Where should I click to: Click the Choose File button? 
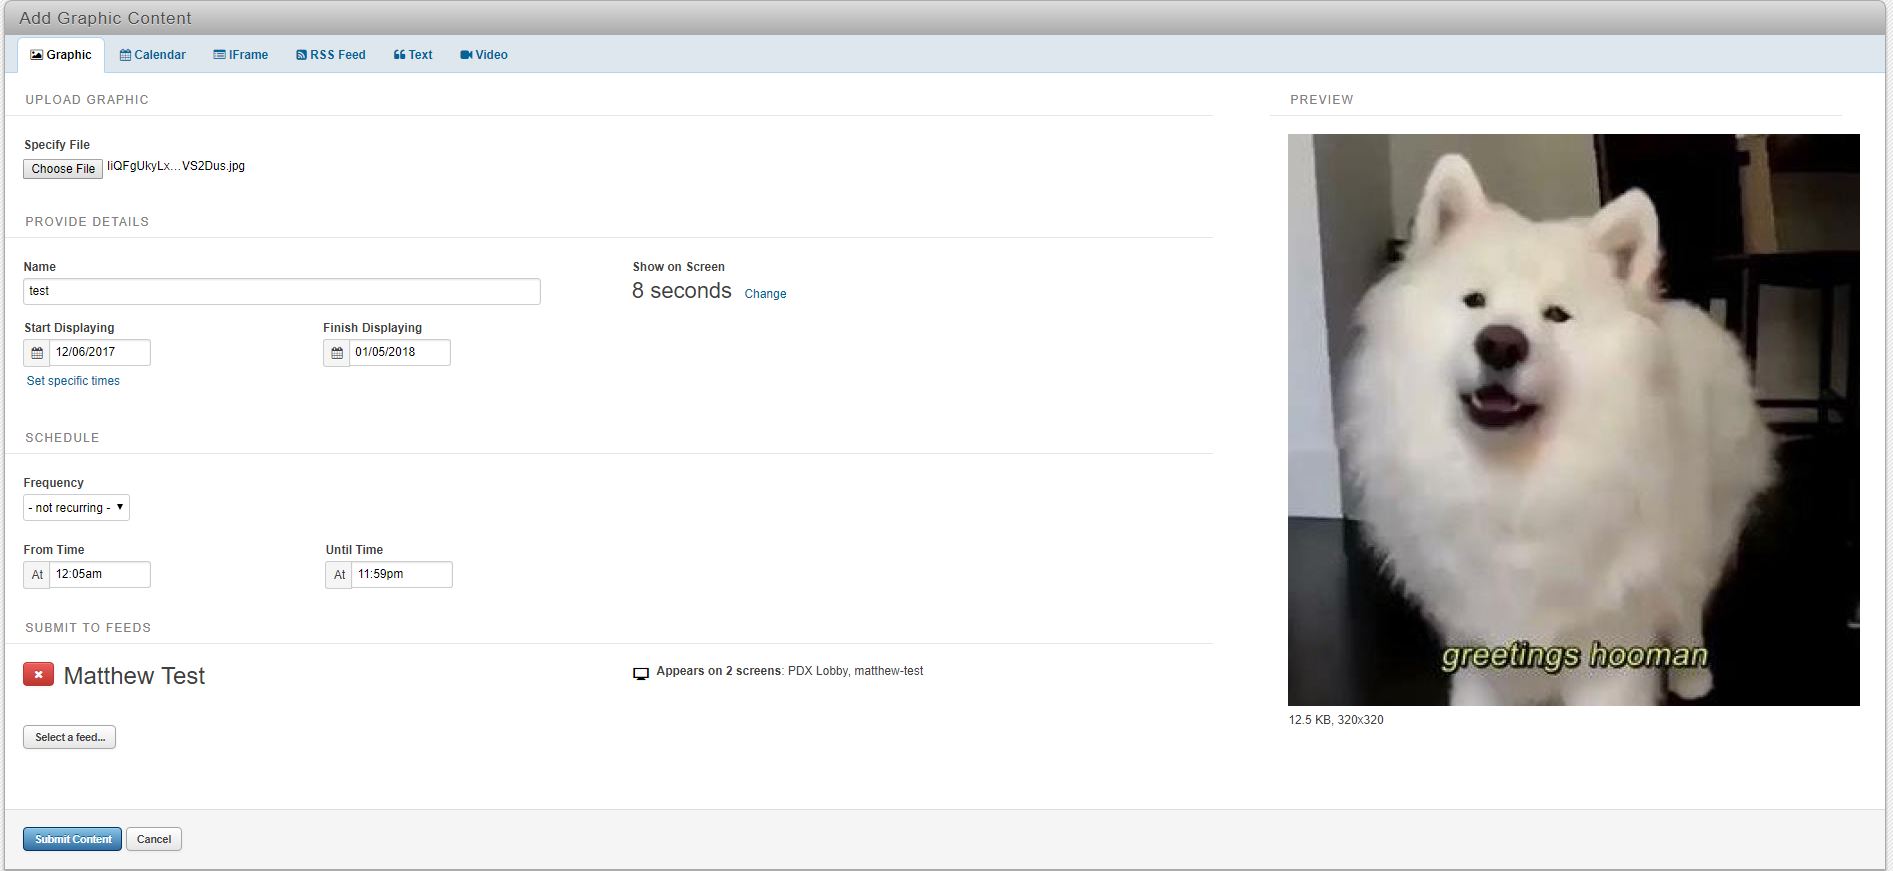click(63, 169)
